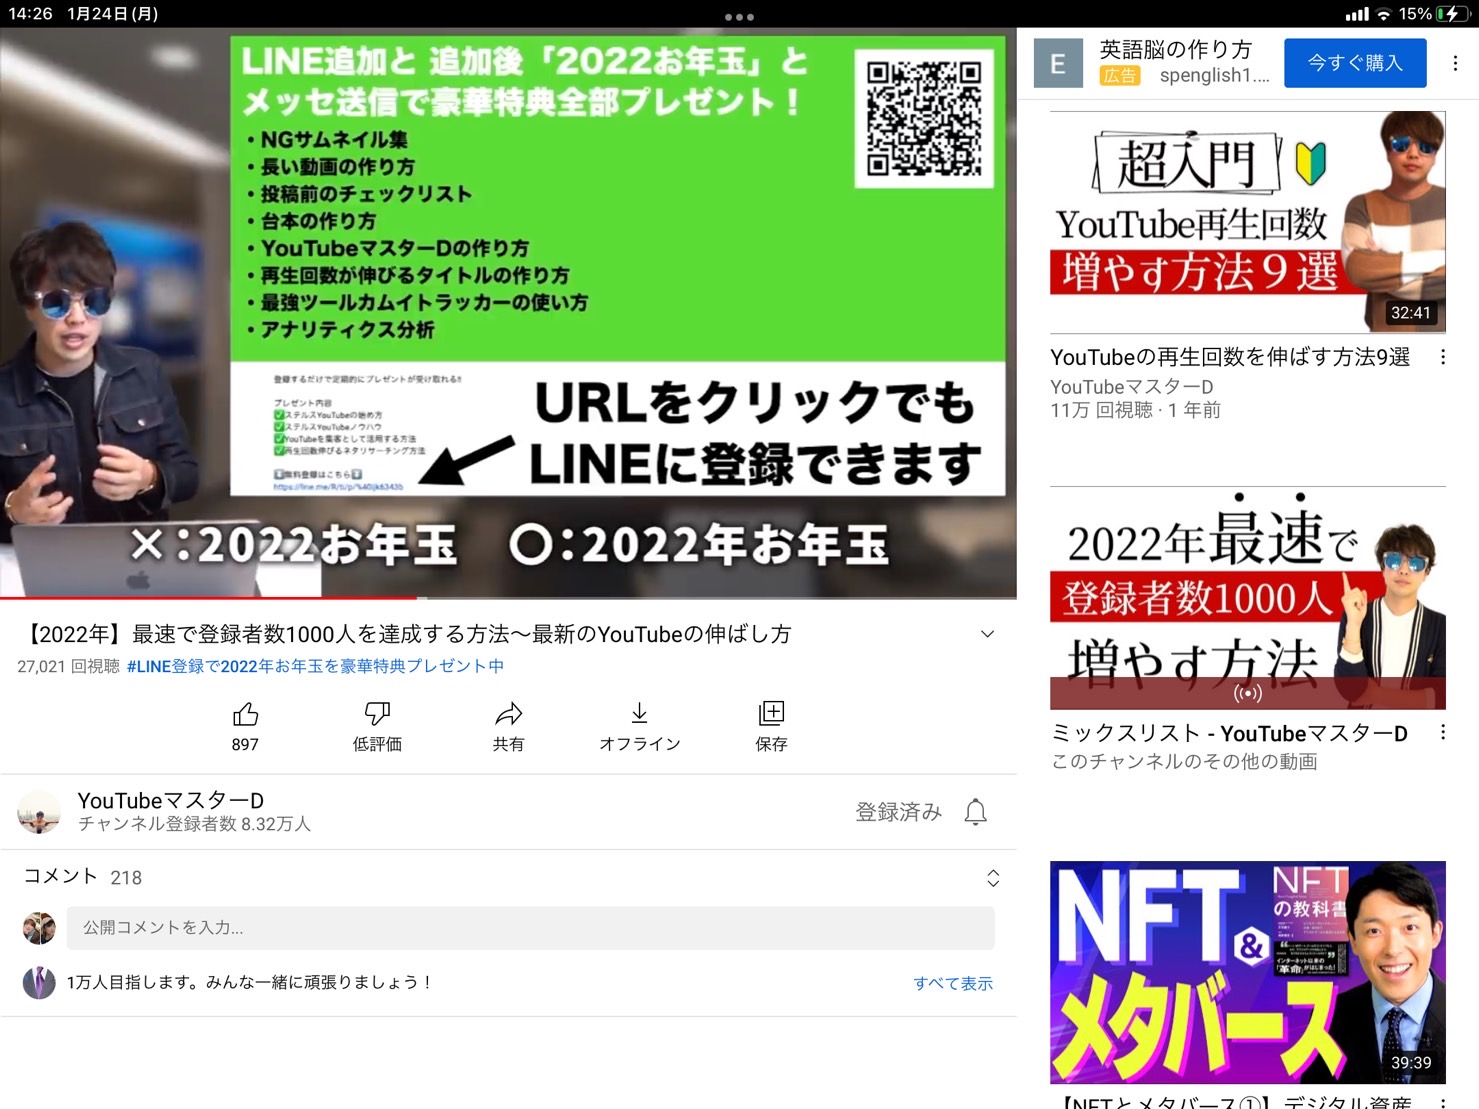This screenshot has width=1479, height=1109.
Task: Click 今すぐ購入 ad button
Action: tap(1355, 63)
